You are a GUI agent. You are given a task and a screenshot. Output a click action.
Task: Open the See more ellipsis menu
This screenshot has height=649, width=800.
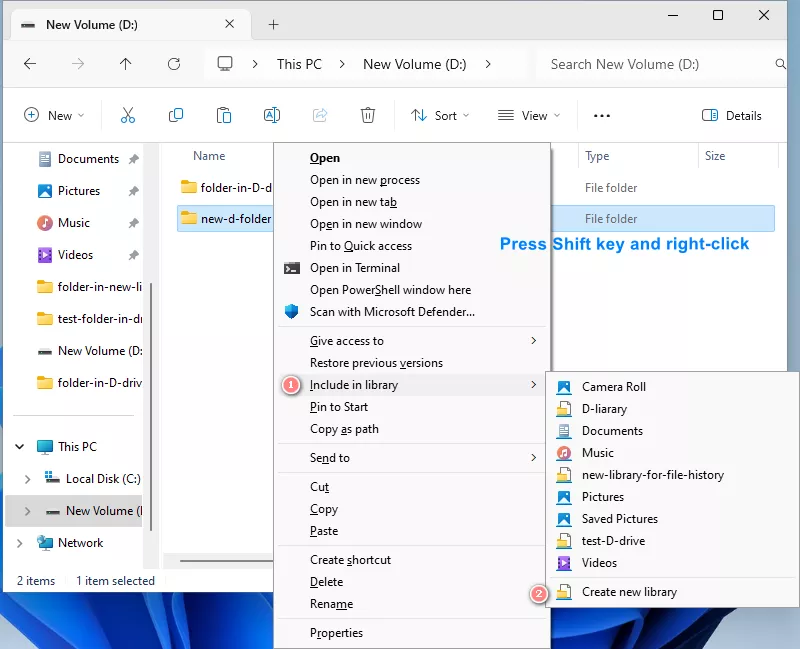(602, 116)
